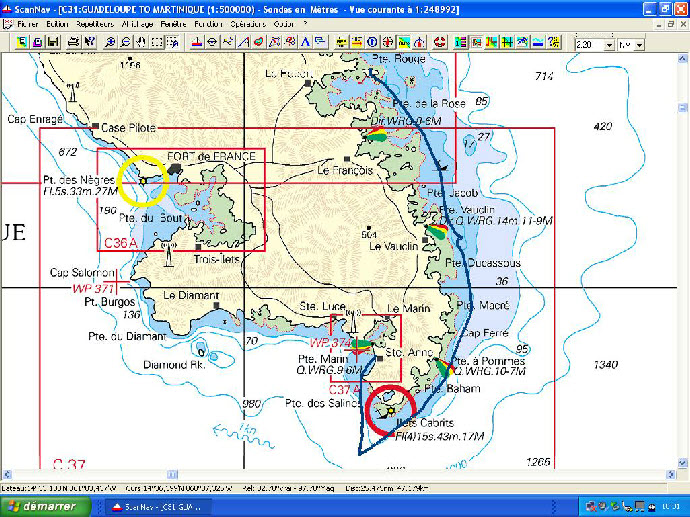
Task: Click the blue letter A text tool
Action: pos(304,43)
